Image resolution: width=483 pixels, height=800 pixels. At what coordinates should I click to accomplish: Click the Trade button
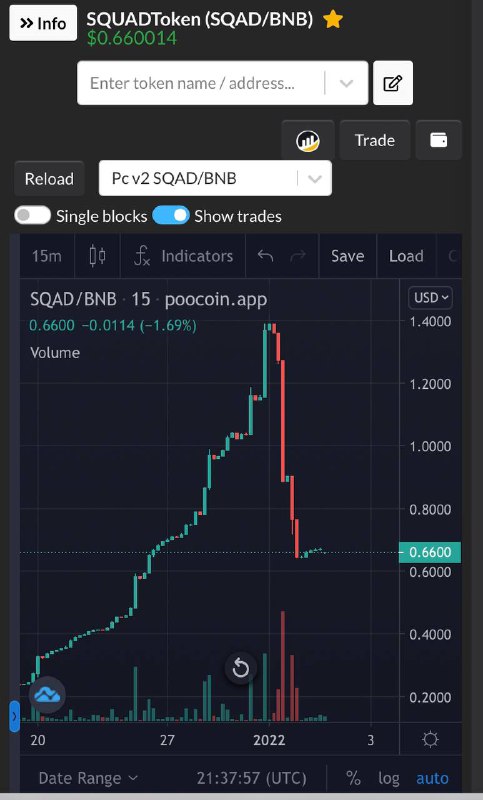coord(375,140)
